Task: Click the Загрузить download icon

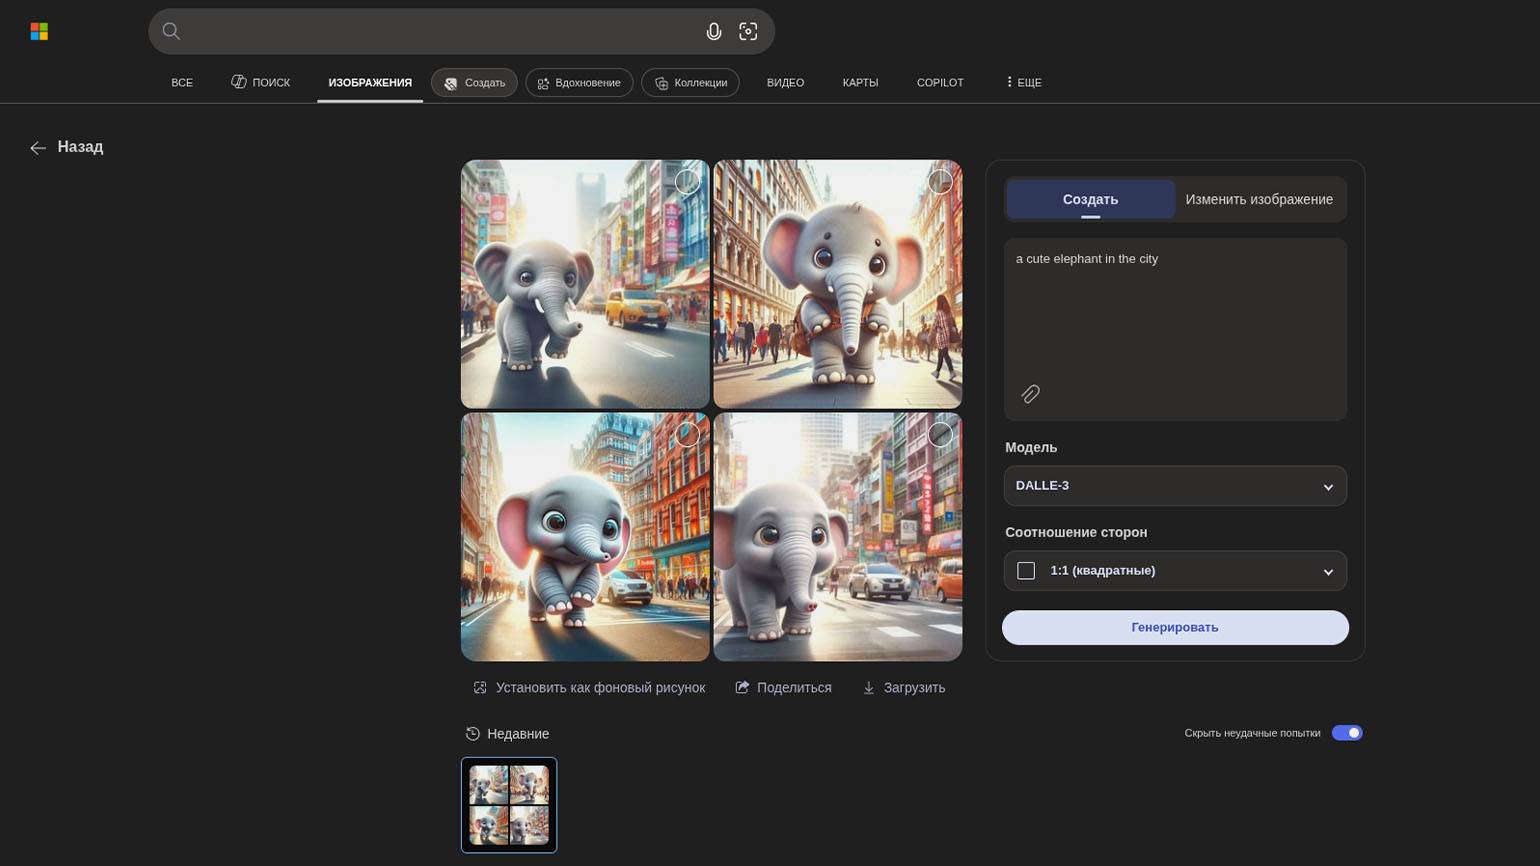Action: (x=868, y=688)
